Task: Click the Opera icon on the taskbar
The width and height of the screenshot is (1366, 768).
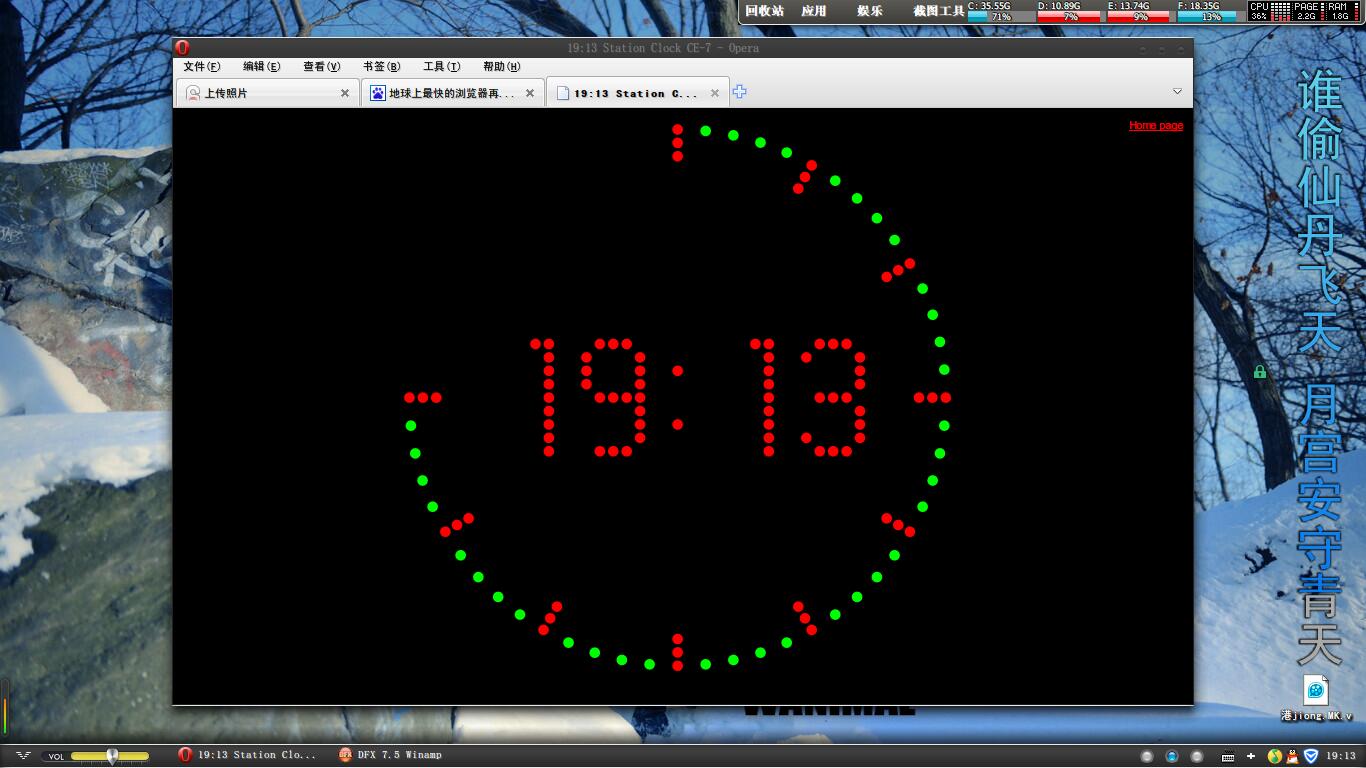Action: [x=185, y=755]
